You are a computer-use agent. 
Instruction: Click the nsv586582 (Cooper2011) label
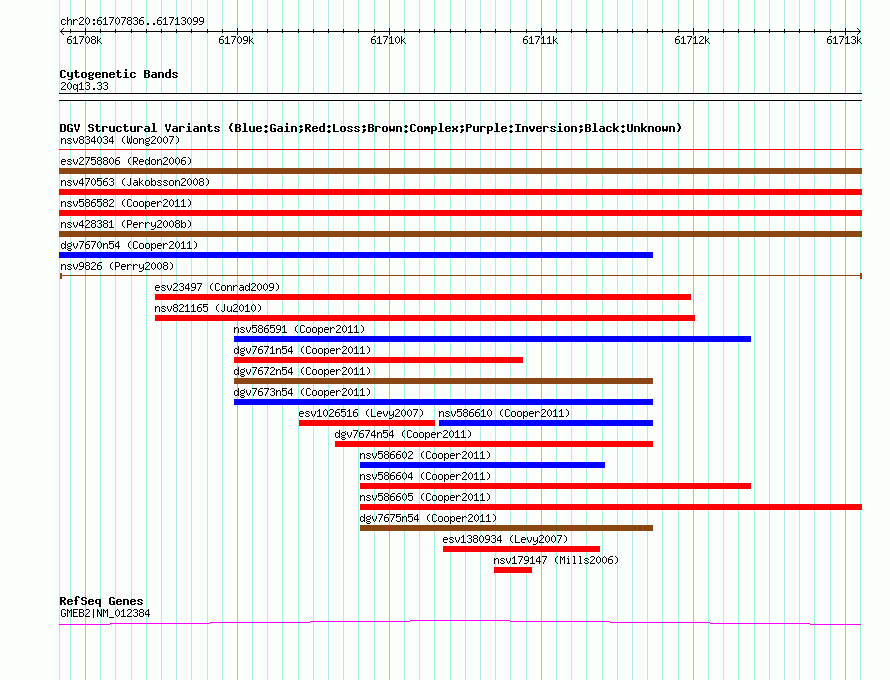126,203
